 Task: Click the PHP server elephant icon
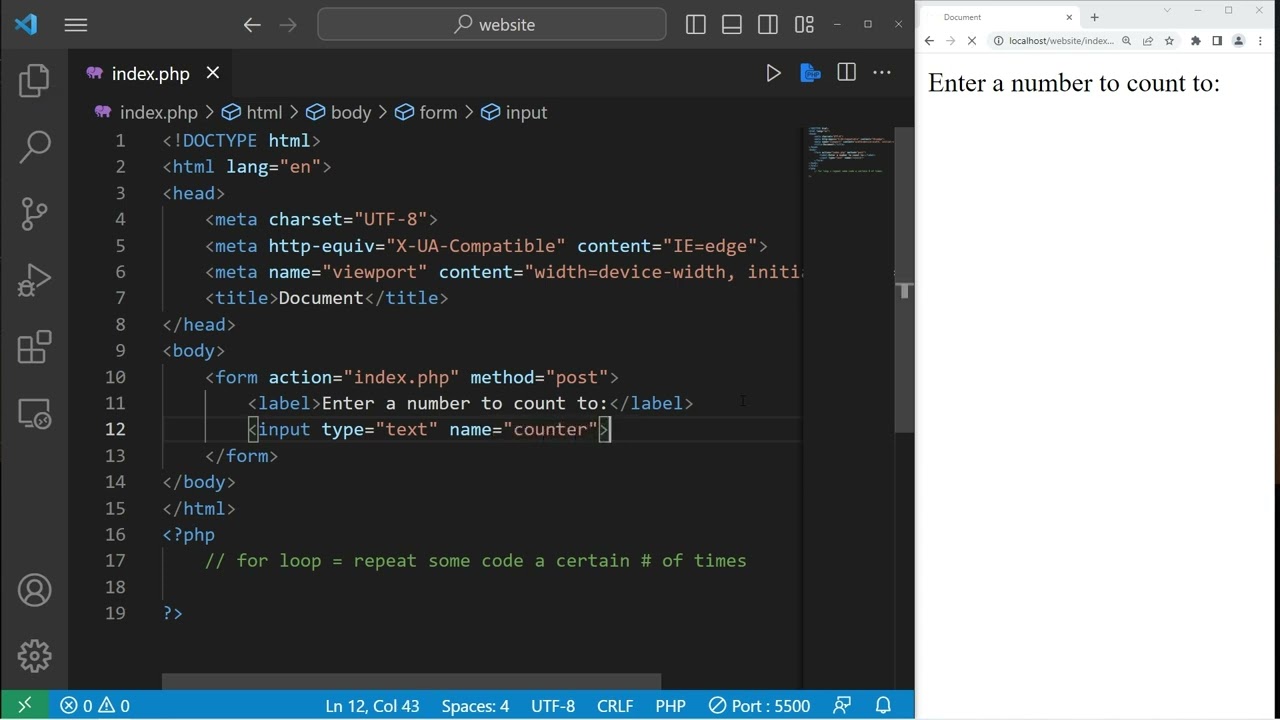pyautogui.click(x=810, y=73)
